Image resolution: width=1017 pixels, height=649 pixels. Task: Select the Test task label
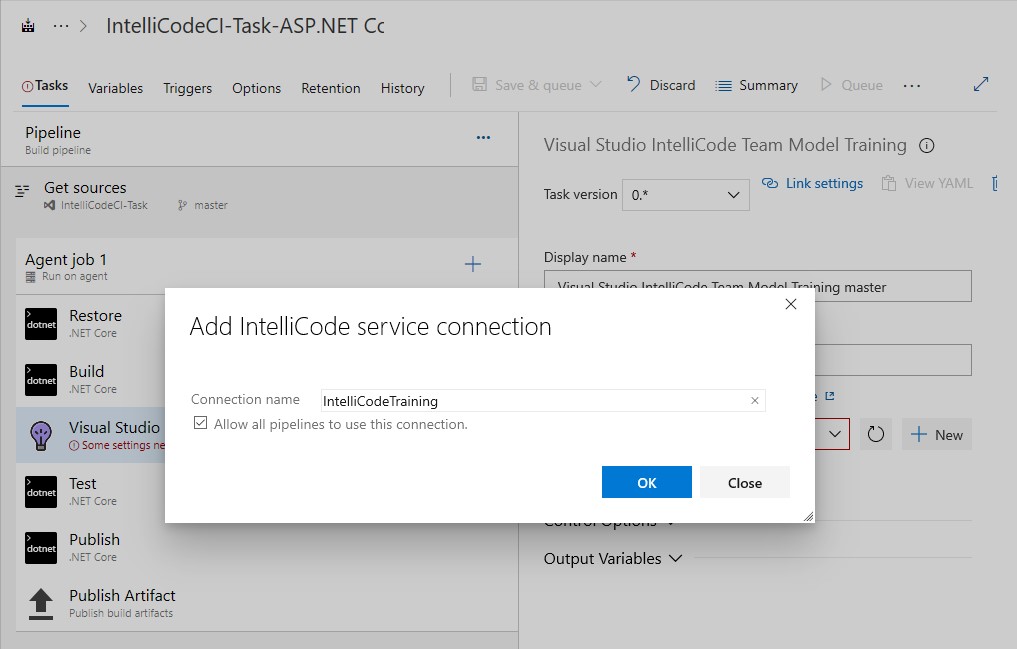click(x=82, y=484)
